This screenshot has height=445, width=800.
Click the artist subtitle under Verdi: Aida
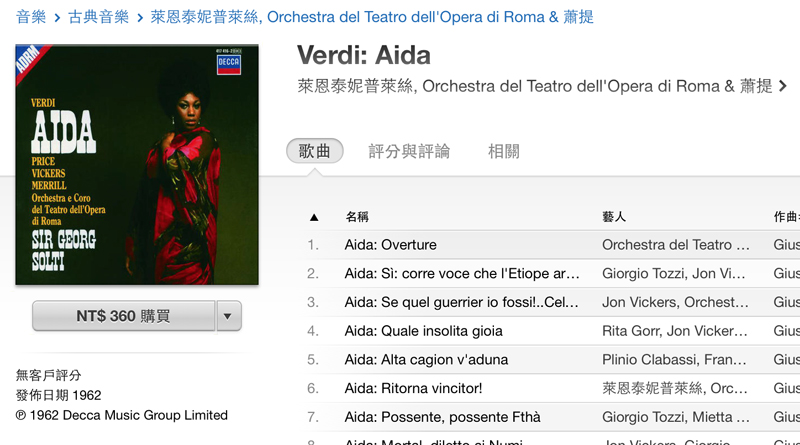(535, 86)
